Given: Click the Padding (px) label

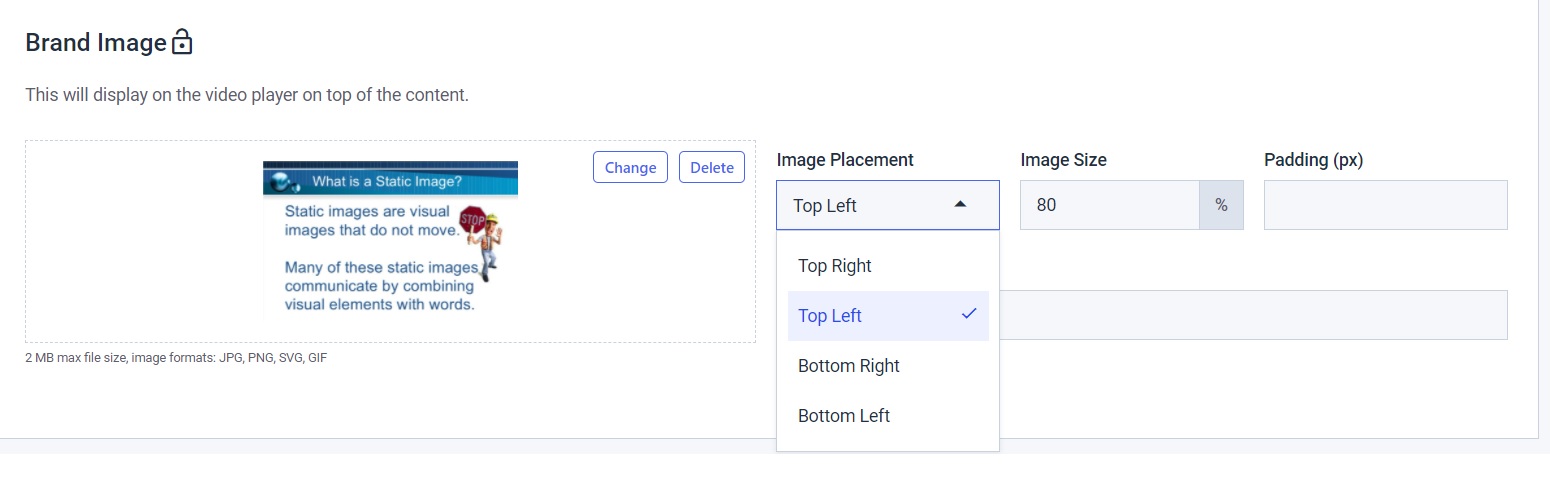Looking at the screenshot, I should [x=1314, y=159].
